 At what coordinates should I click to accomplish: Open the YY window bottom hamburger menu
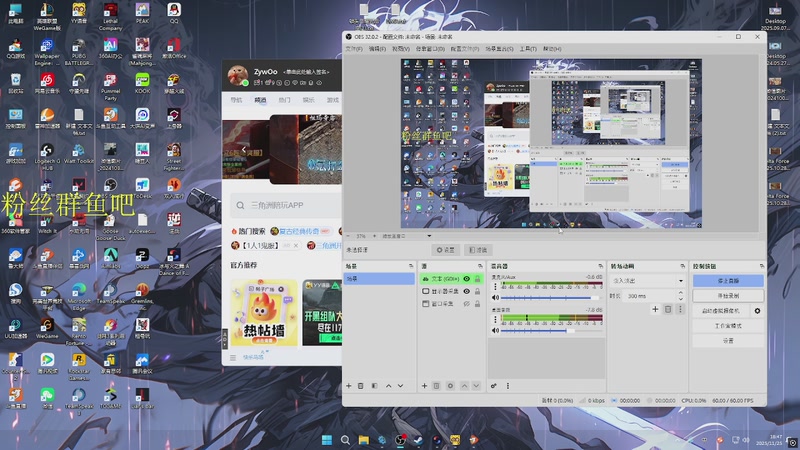coord(233,358)
